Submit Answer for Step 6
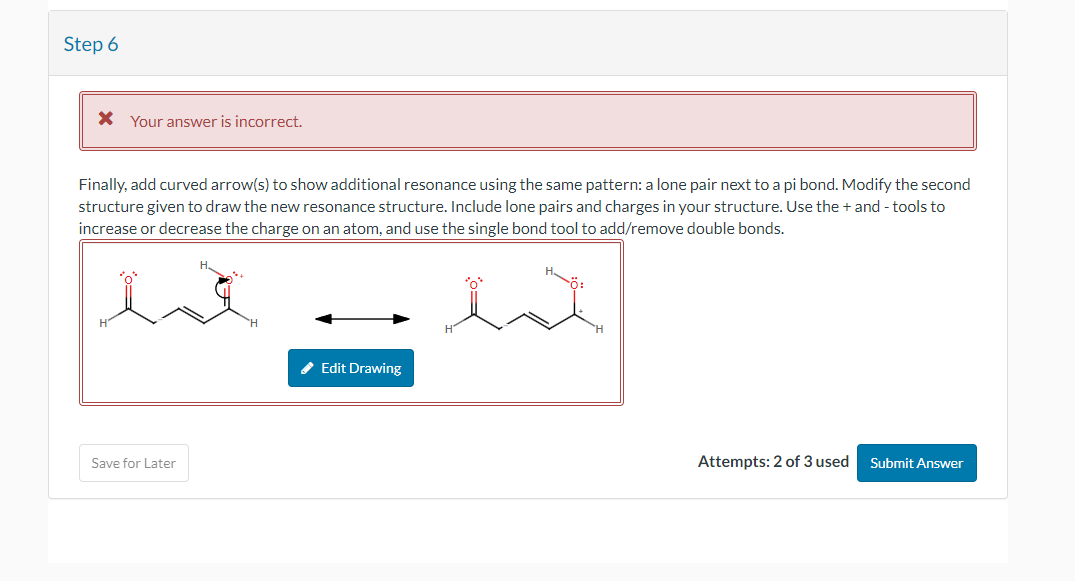 tap(916, 462)
